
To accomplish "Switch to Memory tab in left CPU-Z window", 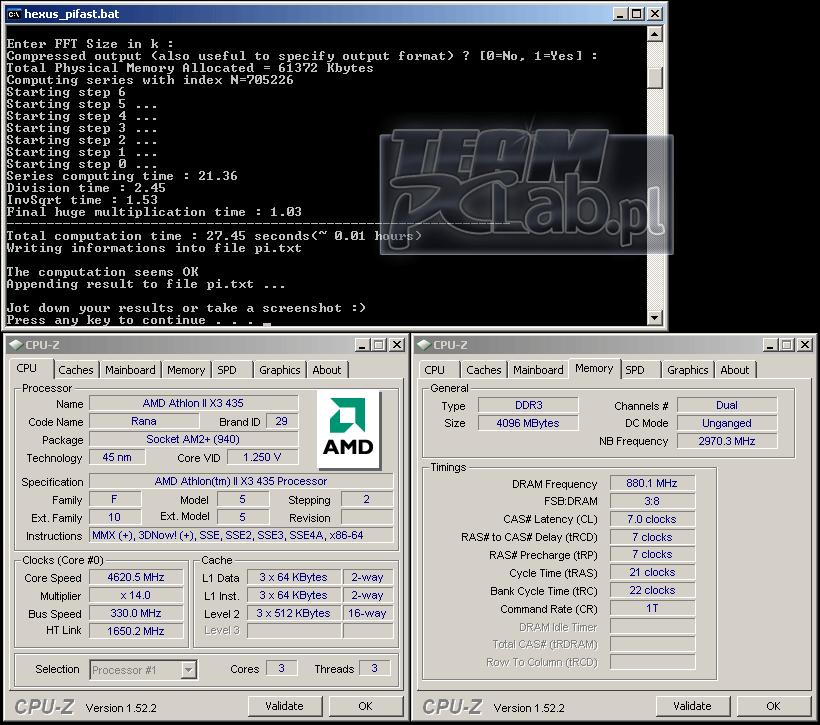I will tap(186, 370).
